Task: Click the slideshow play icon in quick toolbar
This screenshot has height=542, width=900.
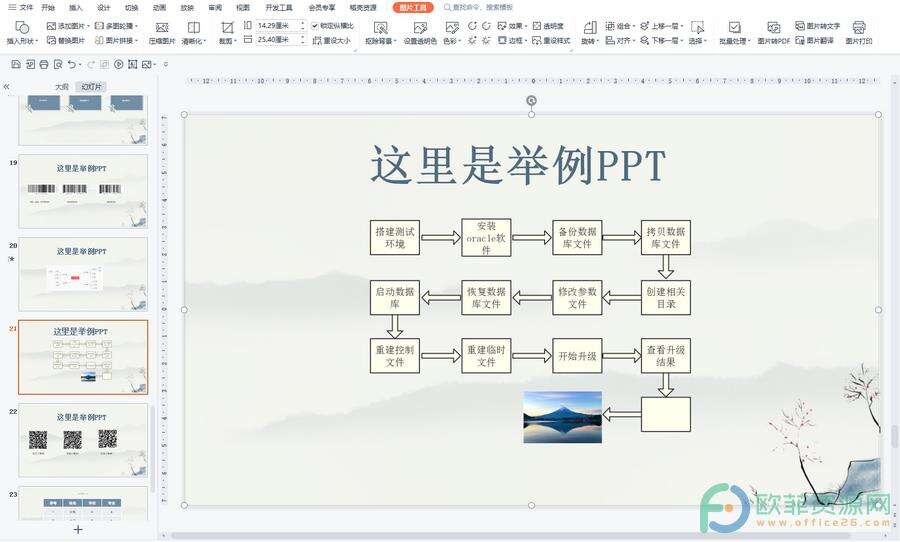Action: point(118,64)
